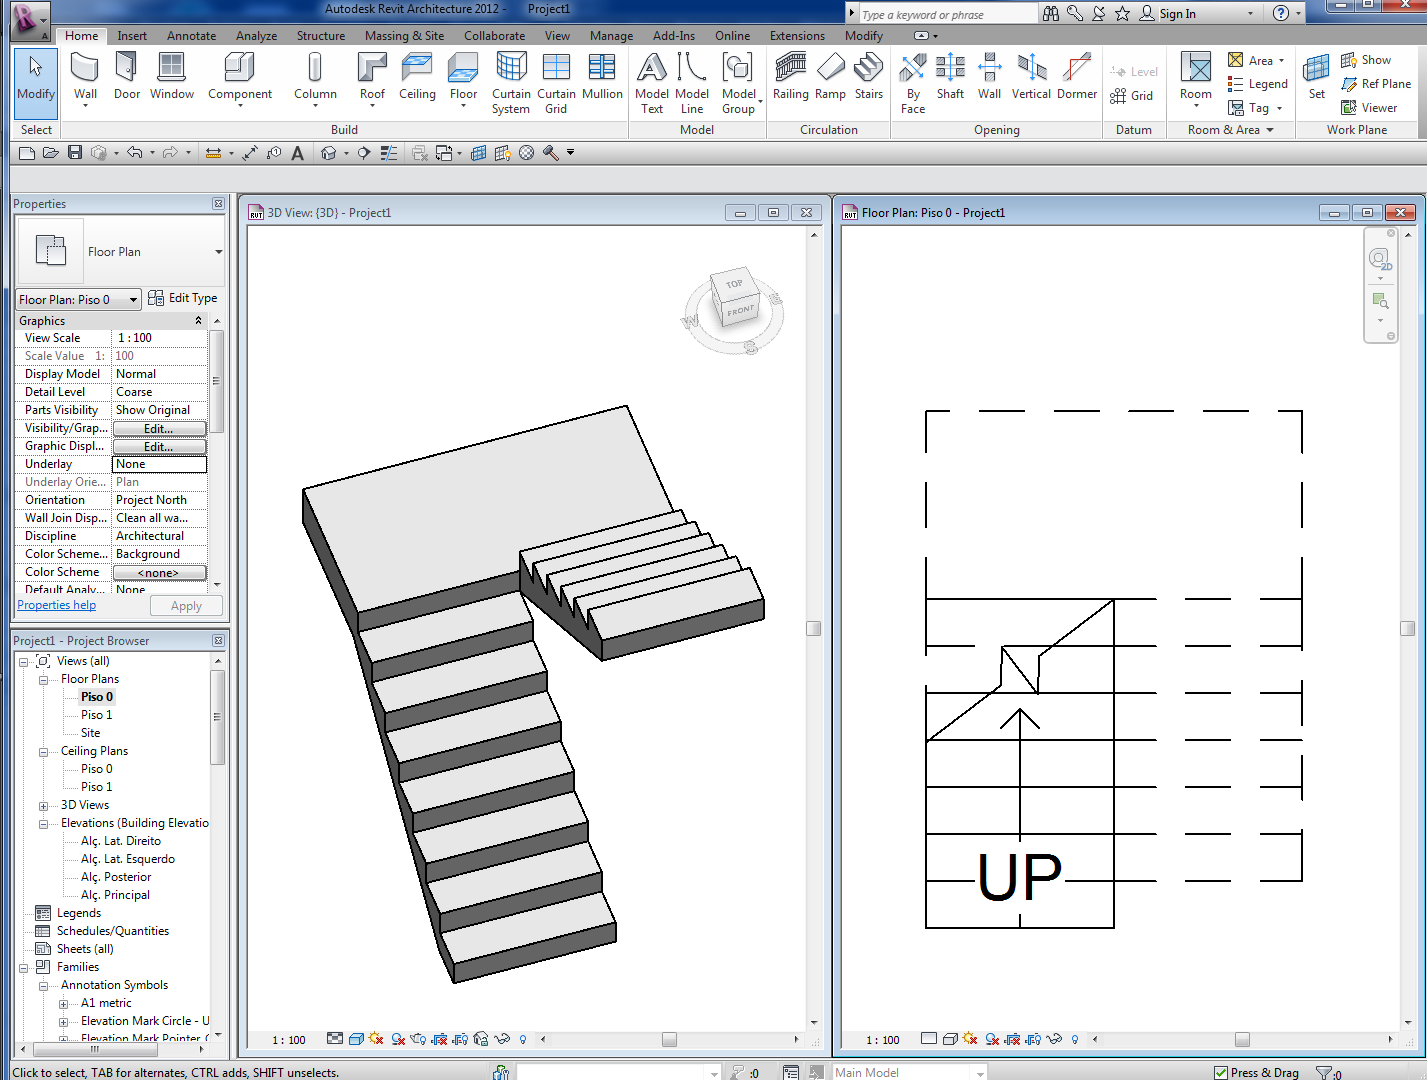Open the Massing & Site ribbon tab
1427x1080 pixels.
point(404,36)
